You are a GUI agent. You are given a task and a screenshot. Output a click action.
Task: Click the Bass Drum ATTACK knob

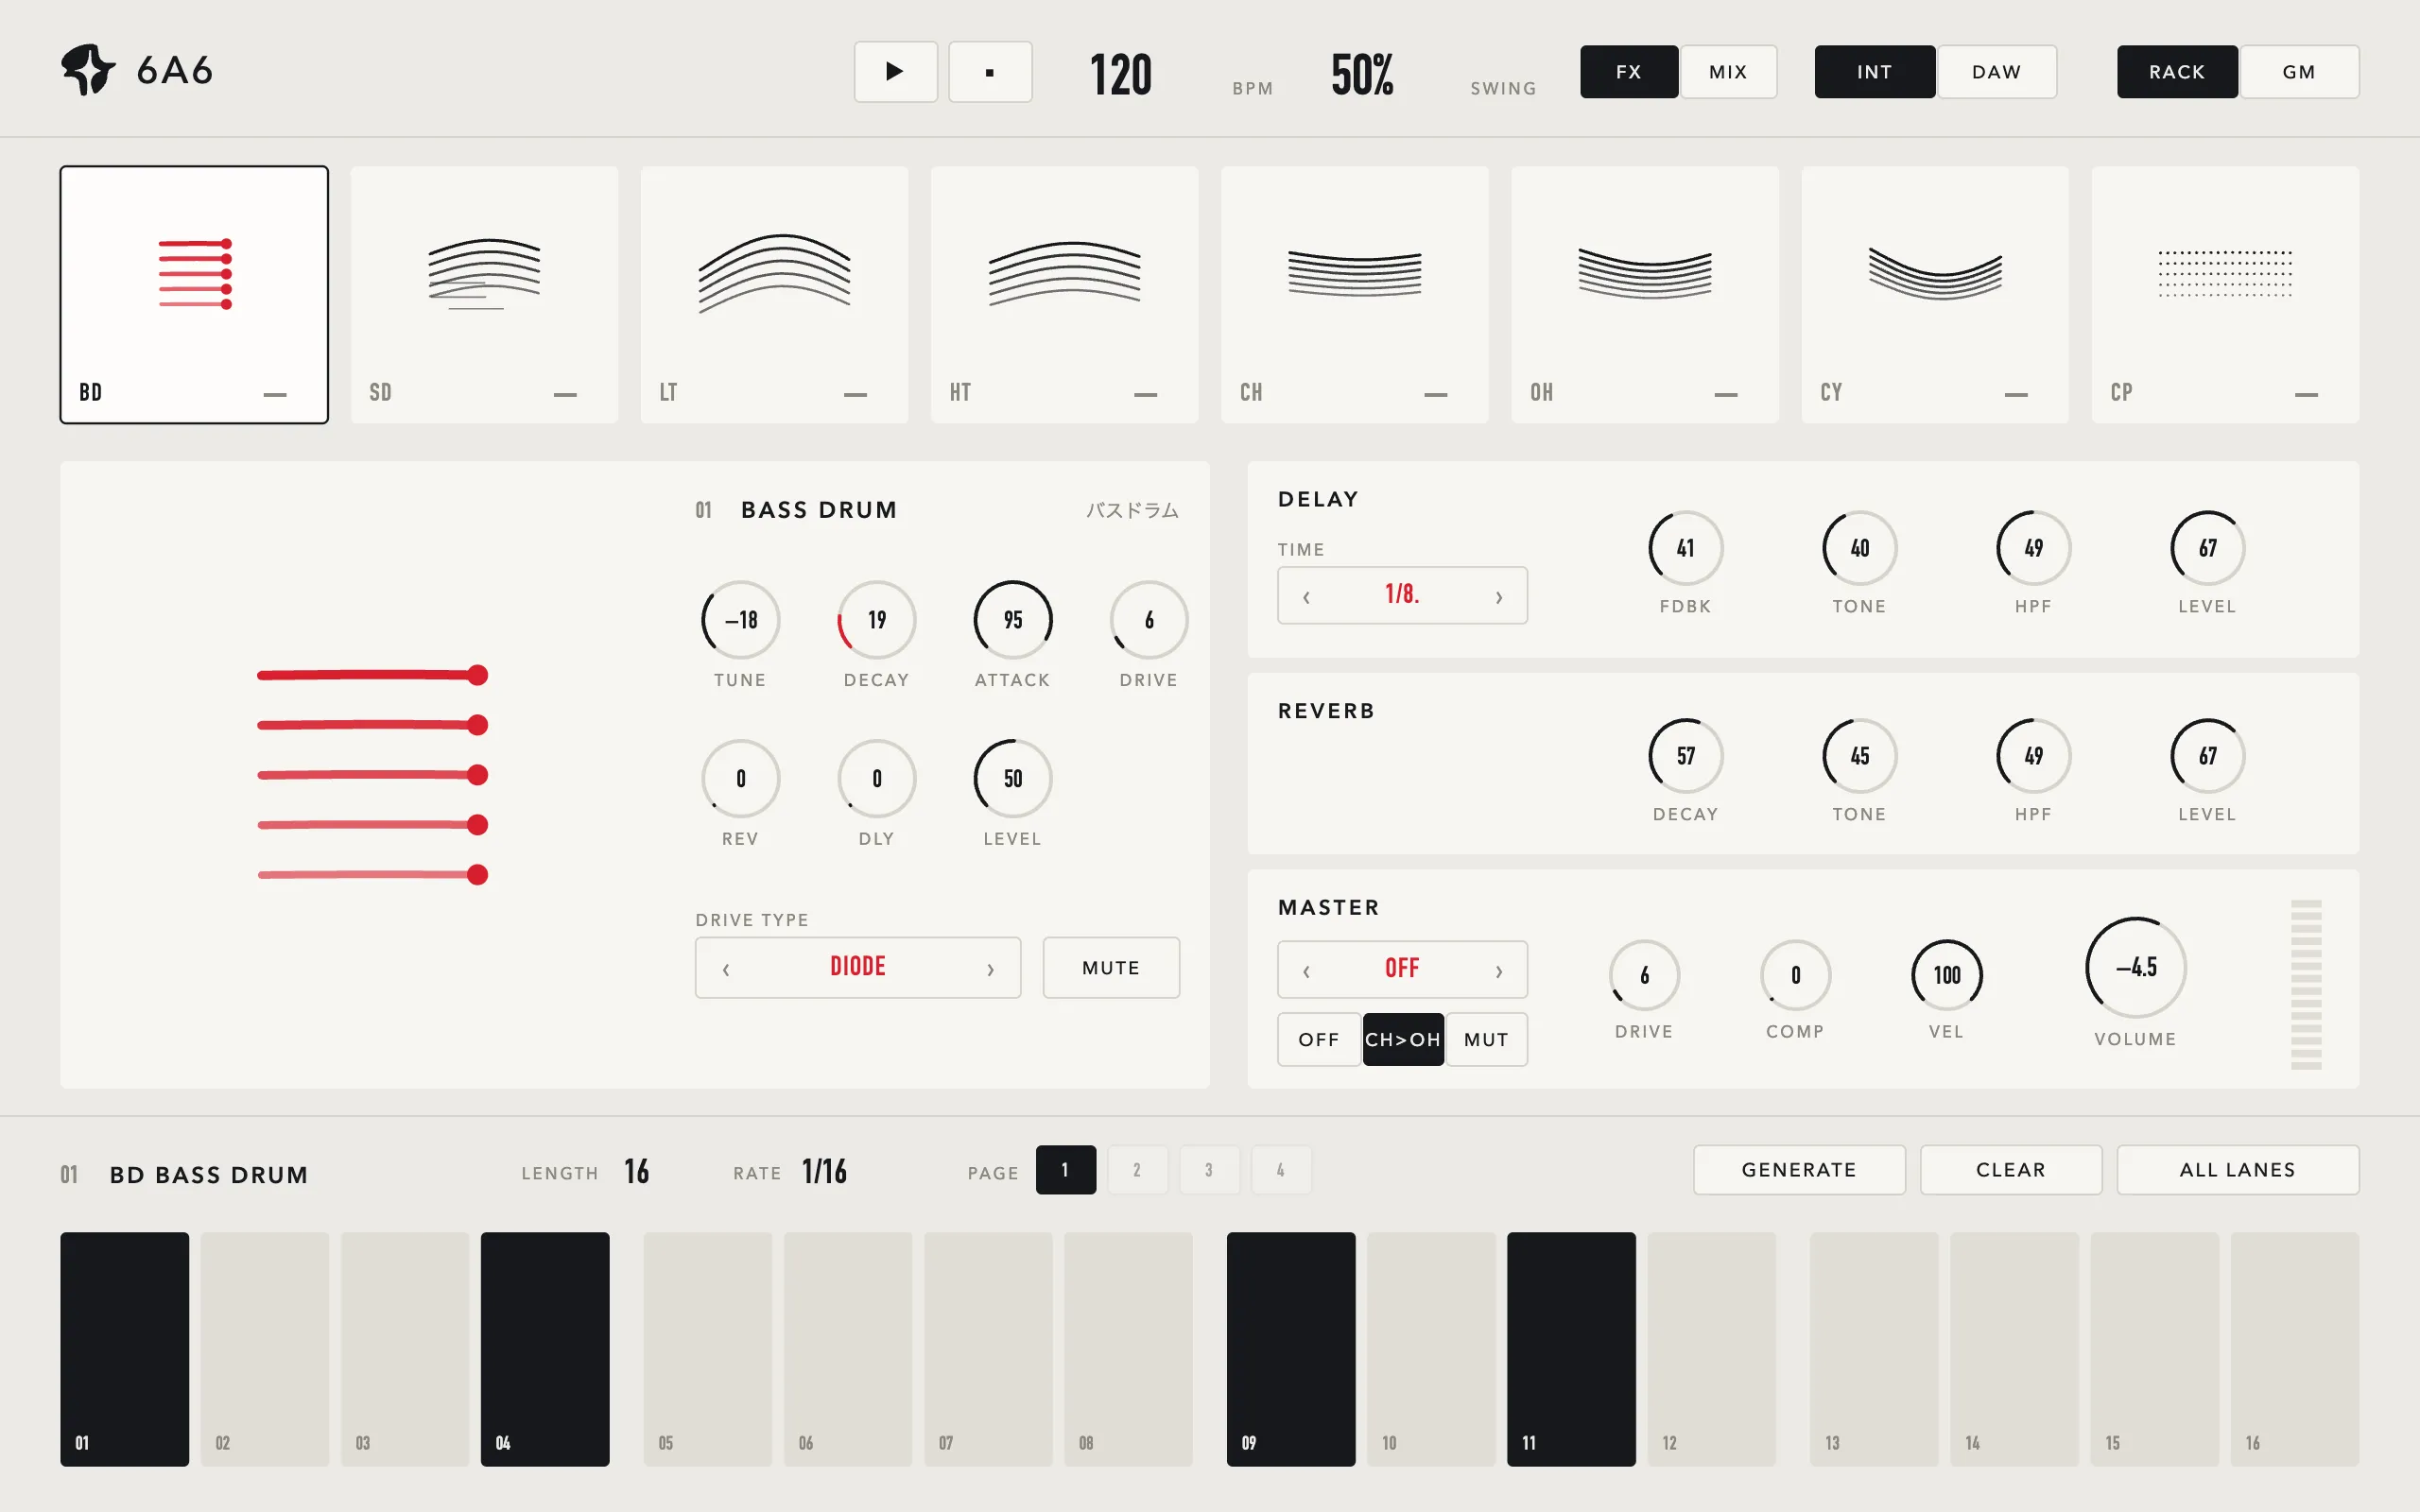point(1013,620)
